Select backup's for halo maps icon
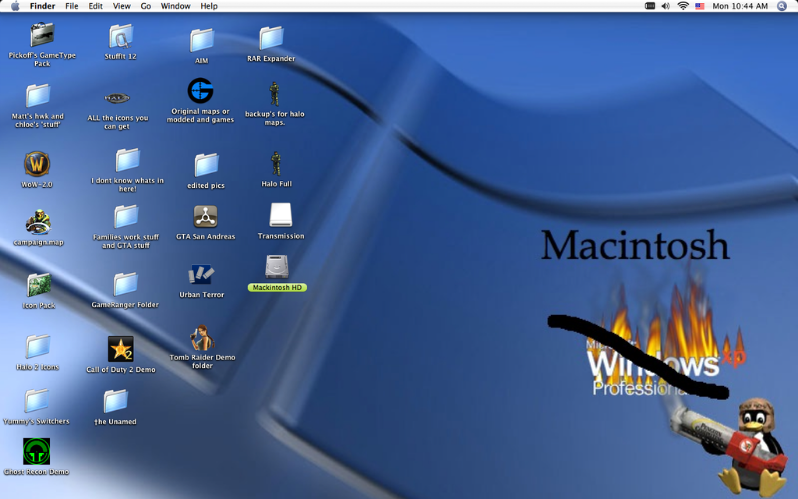This screenshot has width=798, height=499. tap(274, 94)
